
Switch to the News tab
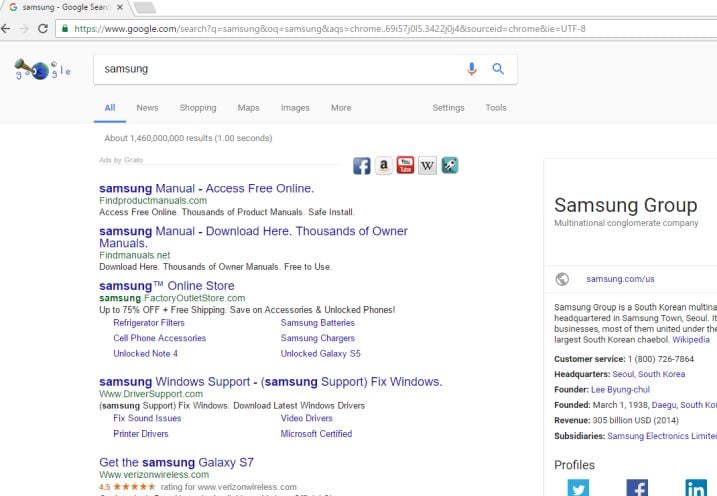[x=147, y=108]
